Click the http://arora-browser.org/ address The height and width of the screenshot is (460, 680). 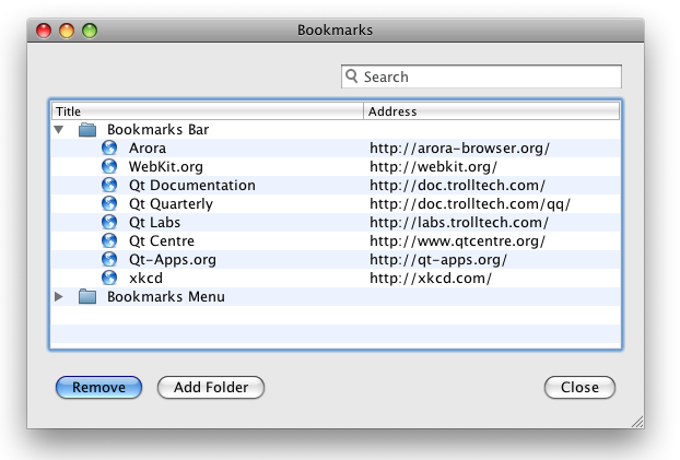coord(460,148)
